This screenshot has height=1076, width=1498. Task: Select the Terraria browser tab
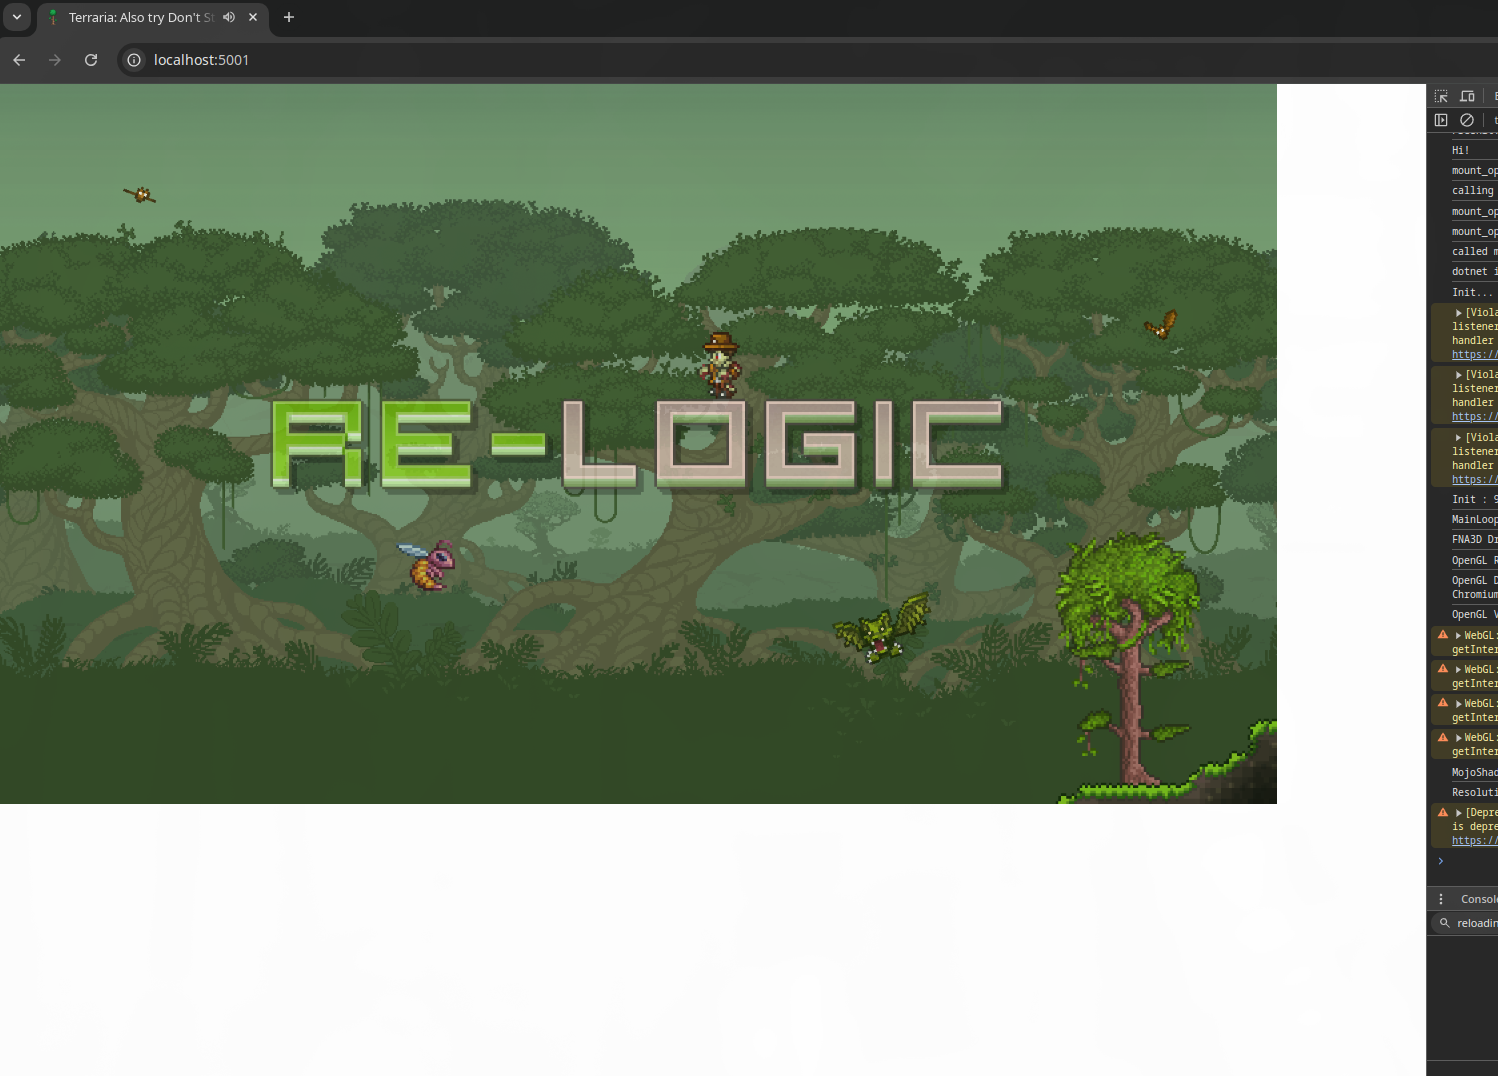click(153, 17)
